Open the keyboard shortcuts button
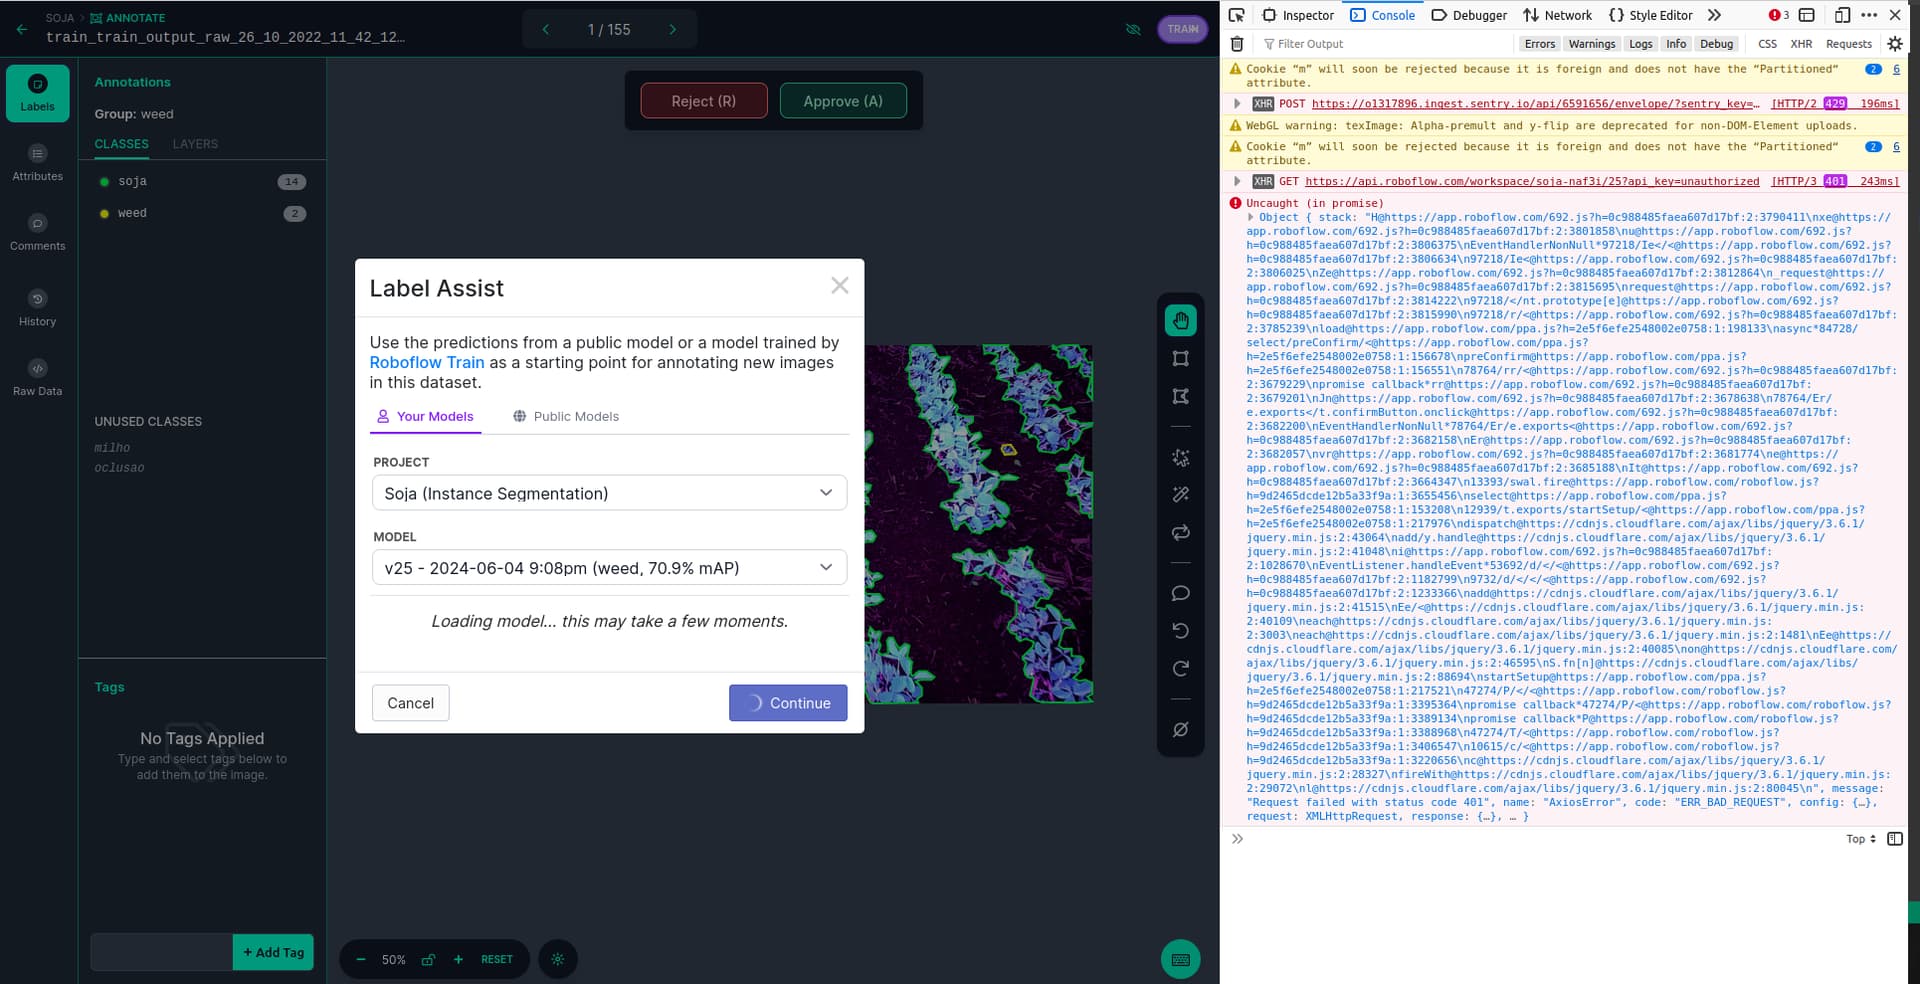1920x984 pixels. (x=1181, y=960)
